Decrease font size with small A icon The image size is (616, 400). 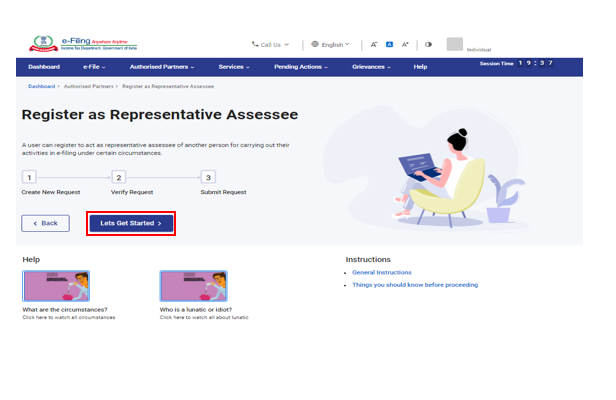pos(374,45)
